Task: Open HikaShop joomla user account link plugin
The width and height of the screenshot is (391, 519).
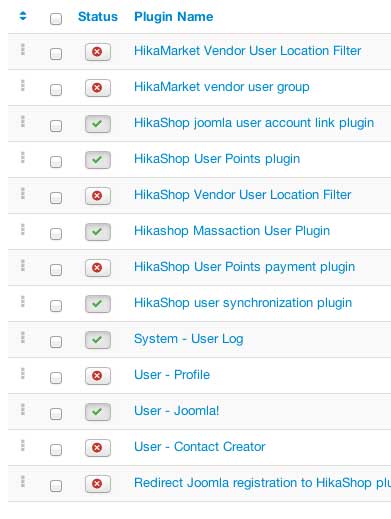Action: point(254,123)
